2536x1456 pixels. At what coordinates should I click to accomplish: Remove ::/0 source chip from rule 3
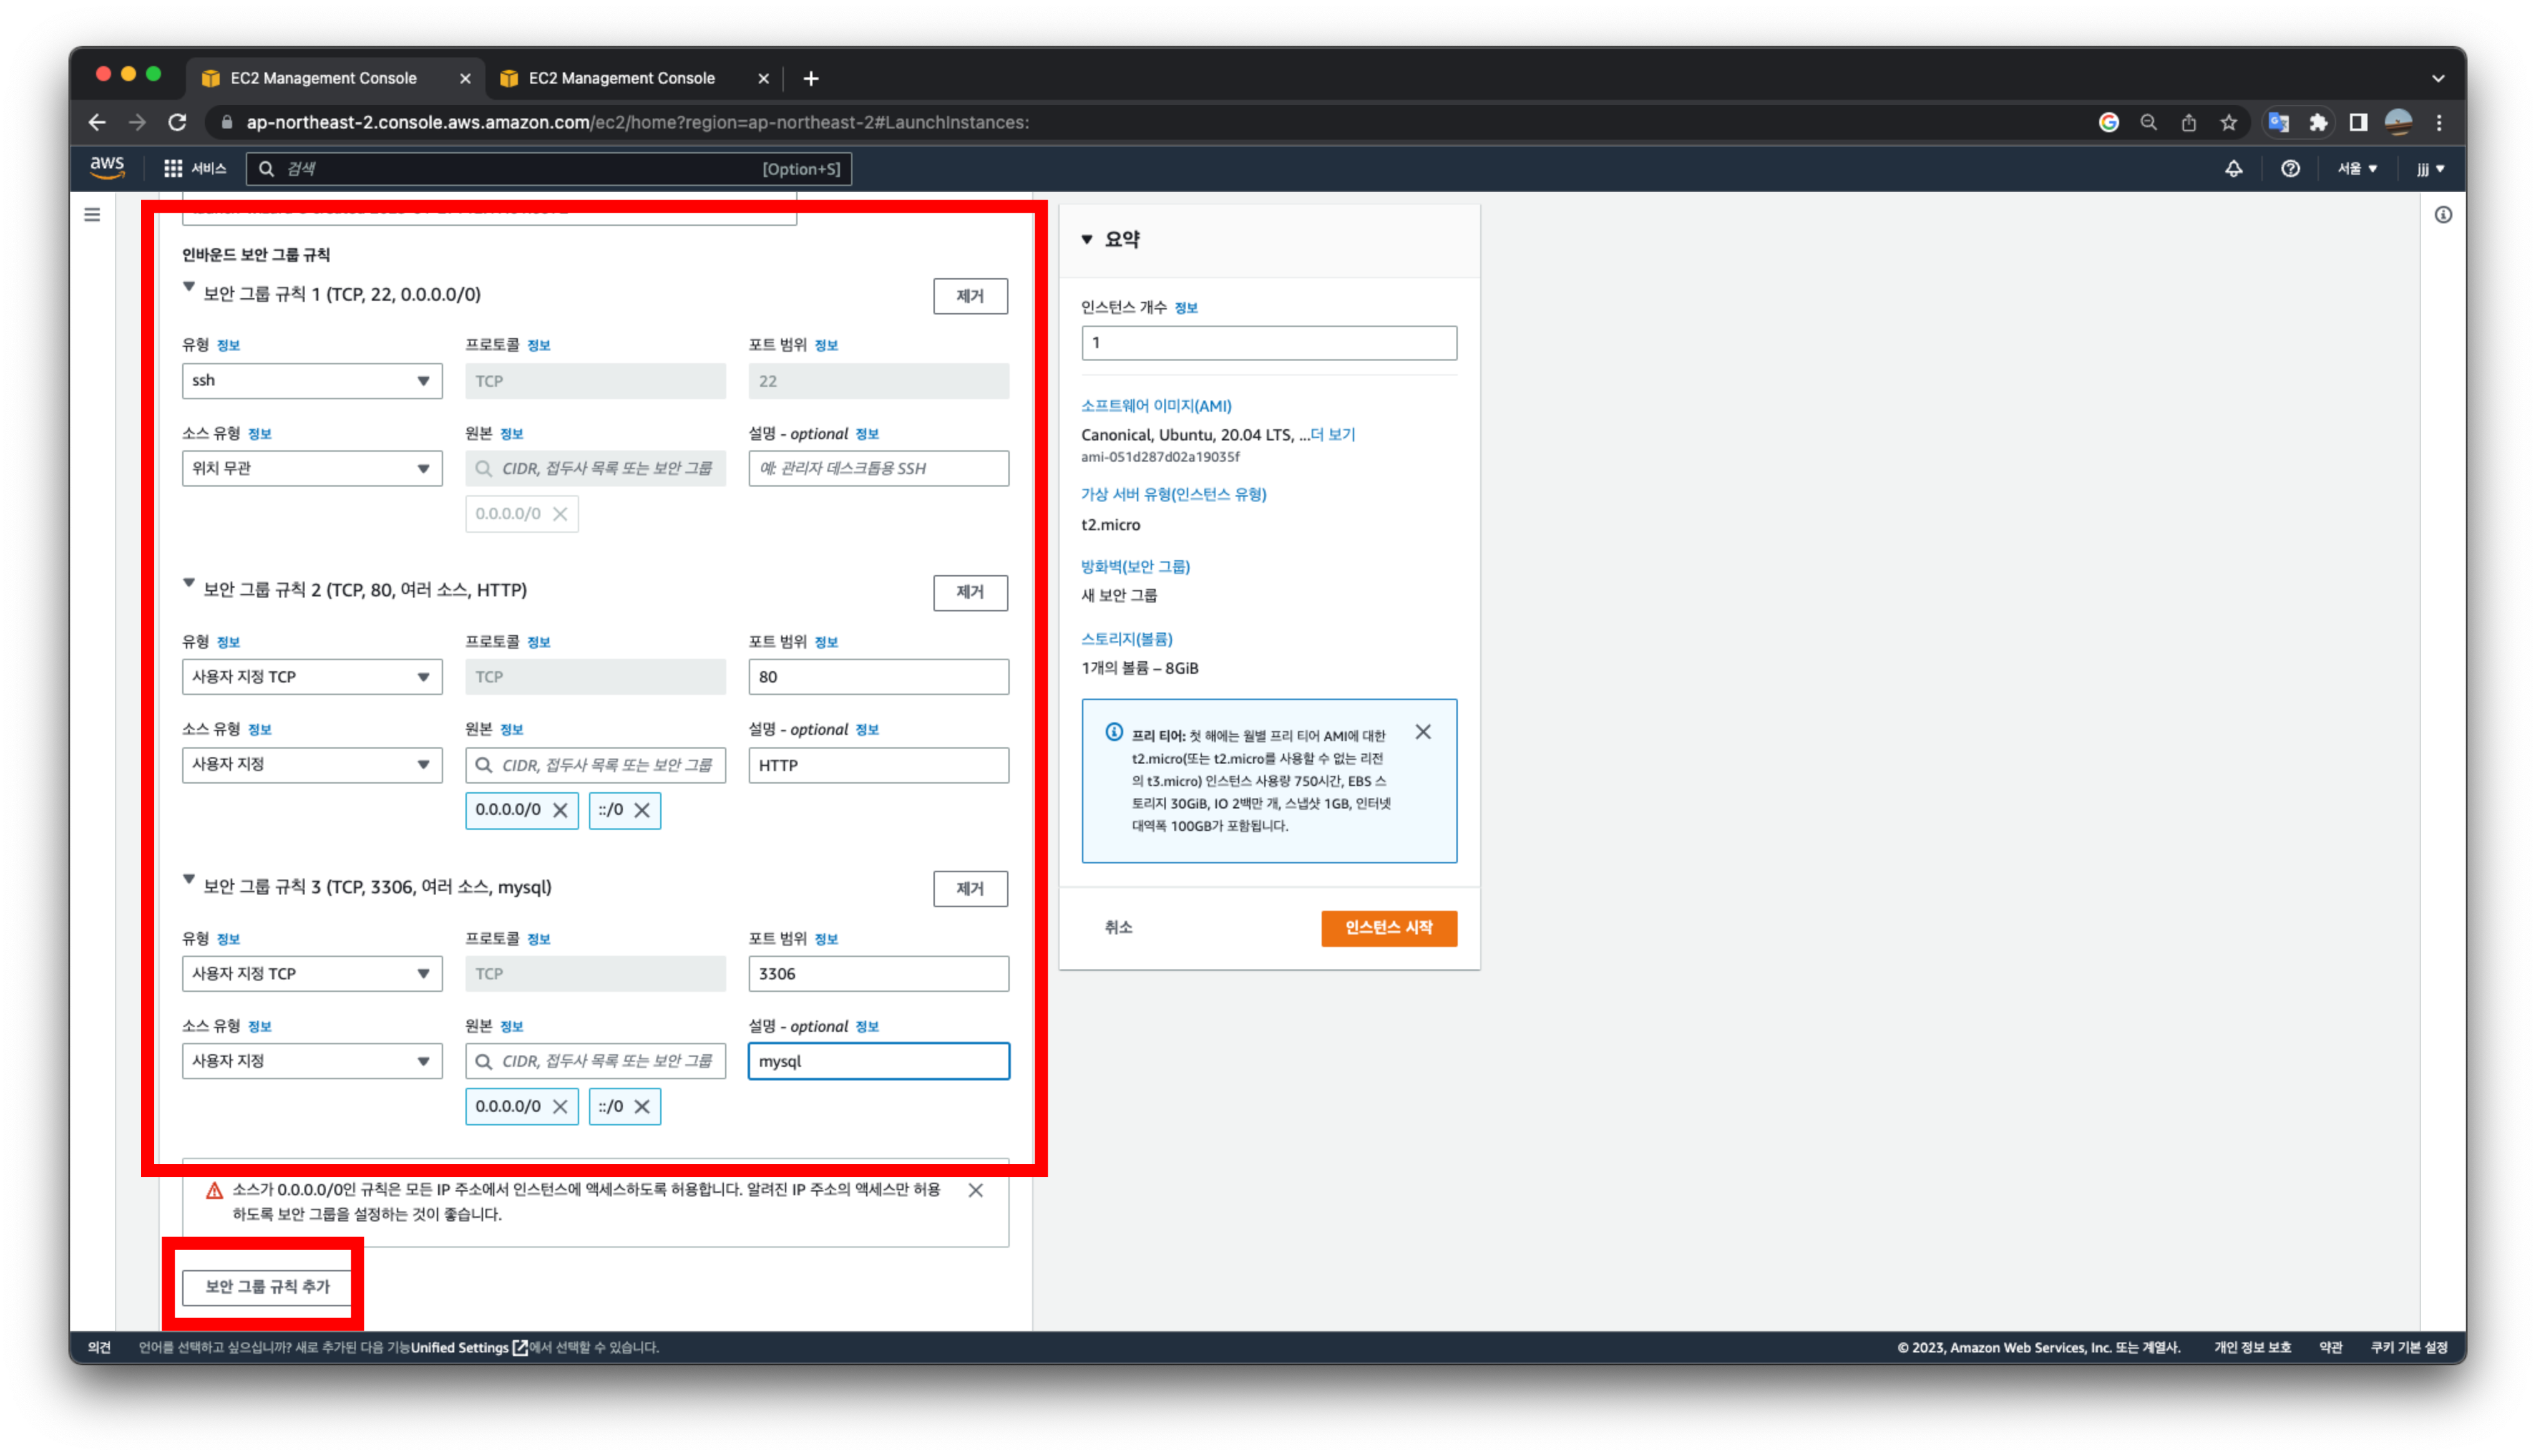point(642,1106)
